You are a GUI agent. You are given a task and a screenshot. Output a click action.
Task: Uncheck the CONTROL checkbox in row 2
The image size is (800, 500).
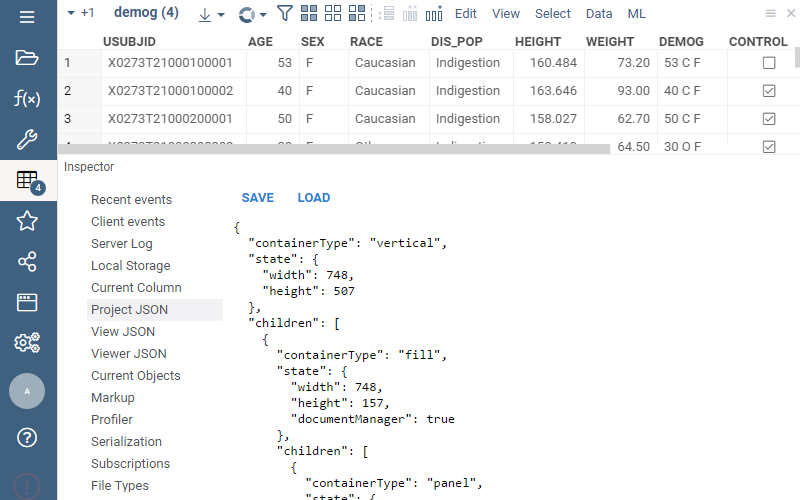click(769, 91)
